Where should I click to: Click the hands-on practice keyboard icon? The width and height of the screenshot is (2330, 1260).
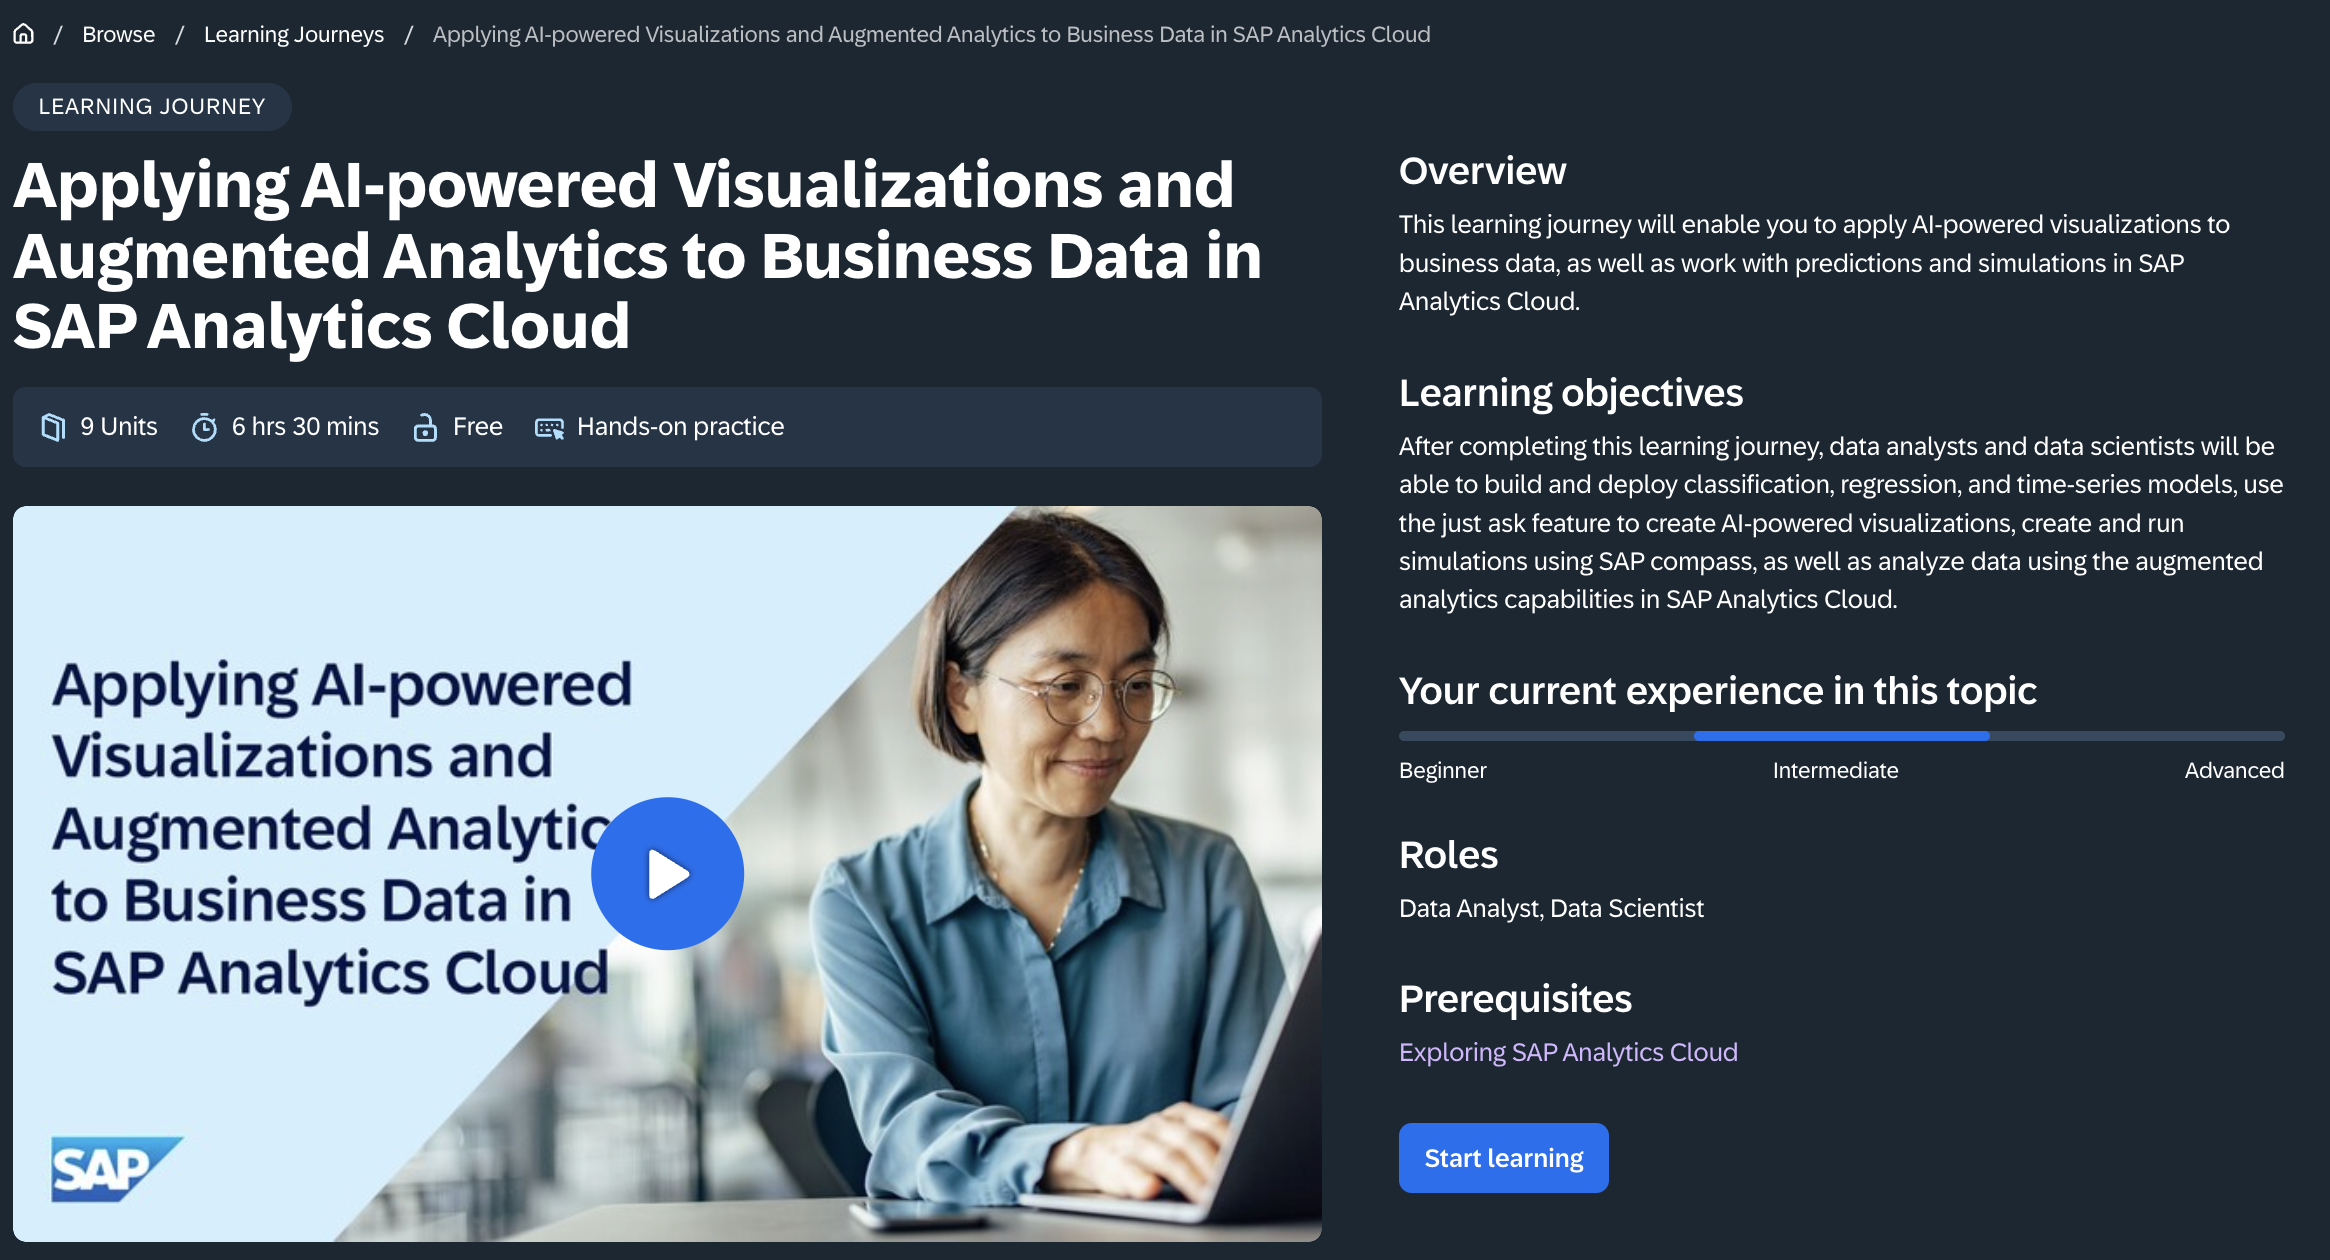pyautogui.click(x=549, y=428)
